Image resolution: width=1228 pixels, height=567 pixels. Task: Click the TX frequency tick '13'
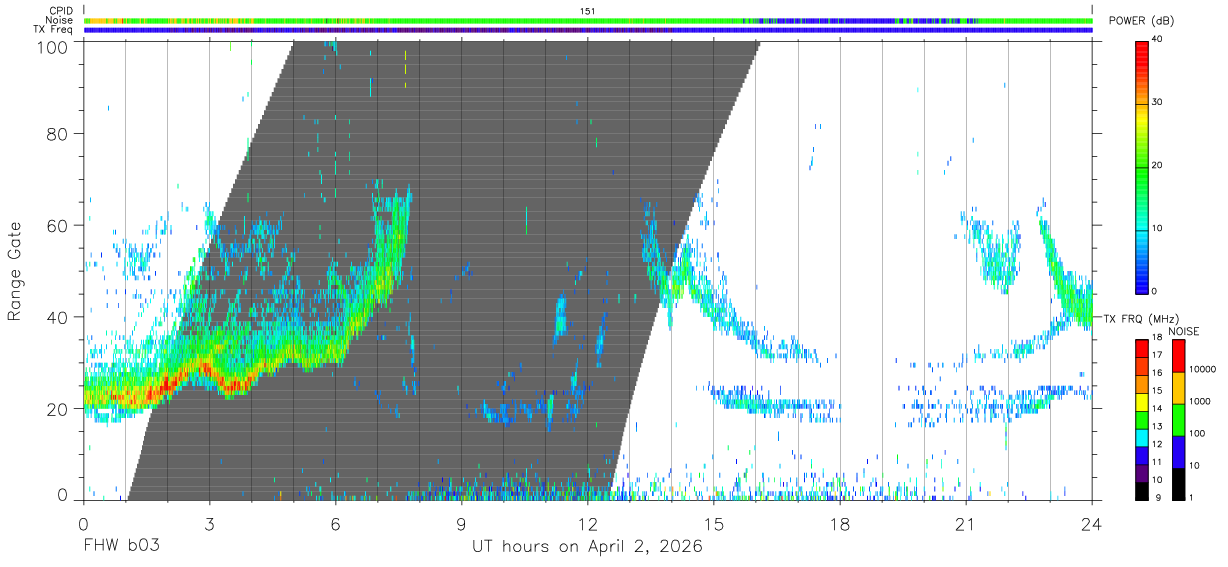pyautogui.click(x=1158, y=426)
